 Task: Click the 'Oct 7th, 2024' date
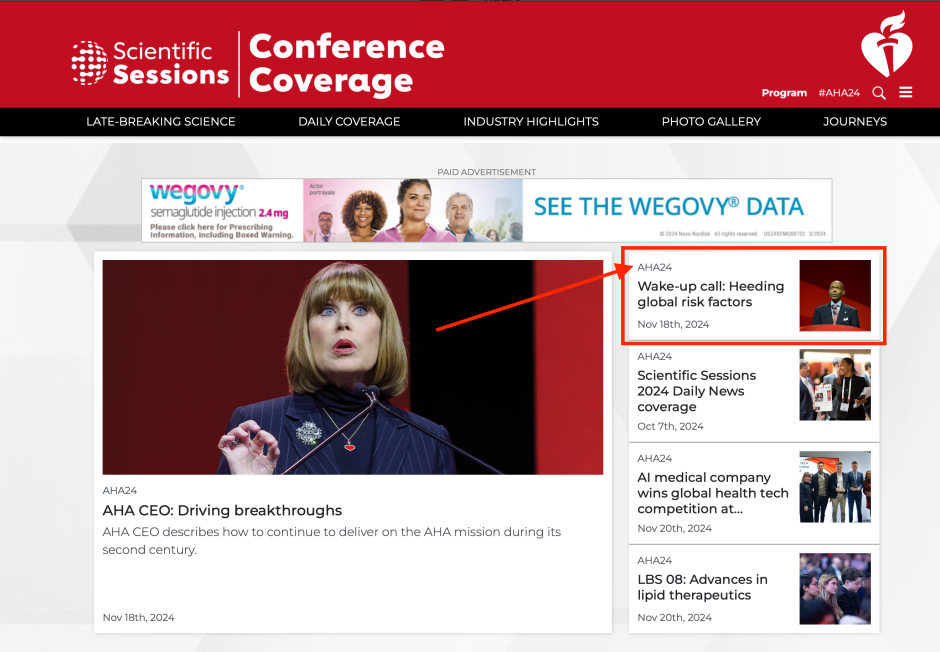click(670, 426)
